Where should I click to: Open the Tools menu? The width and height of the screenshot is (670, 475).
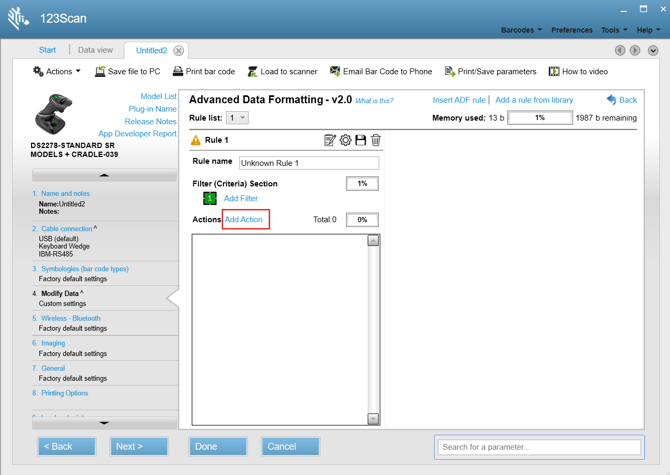coord(614,30)
